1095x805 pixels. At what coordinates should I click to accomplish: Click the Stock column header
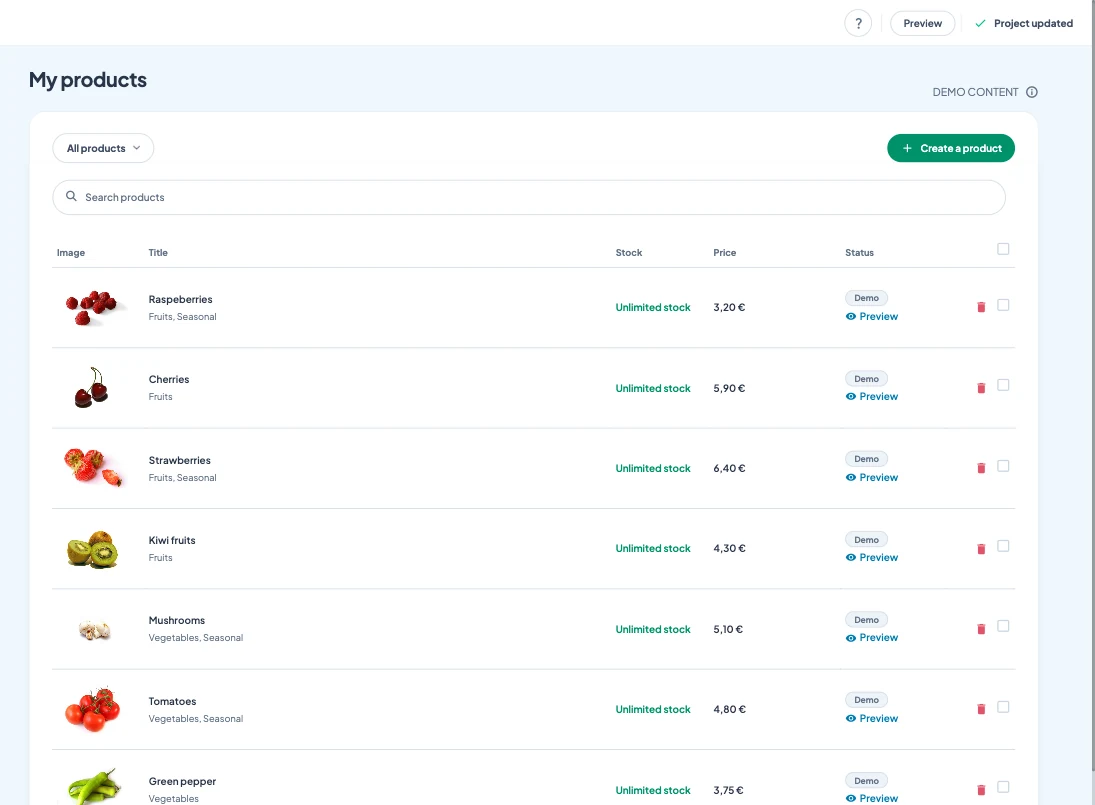(x=629, y=253)
